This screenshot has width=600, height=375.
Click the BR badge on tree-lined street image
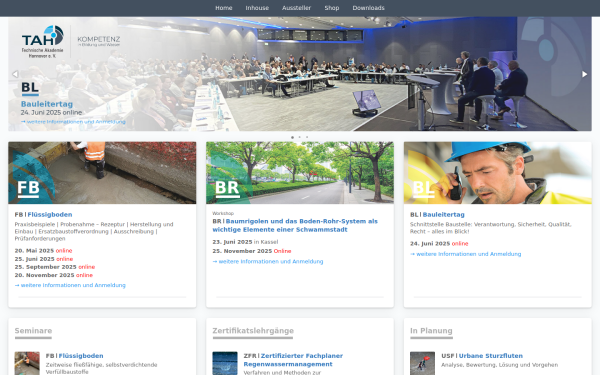(227, 189)
